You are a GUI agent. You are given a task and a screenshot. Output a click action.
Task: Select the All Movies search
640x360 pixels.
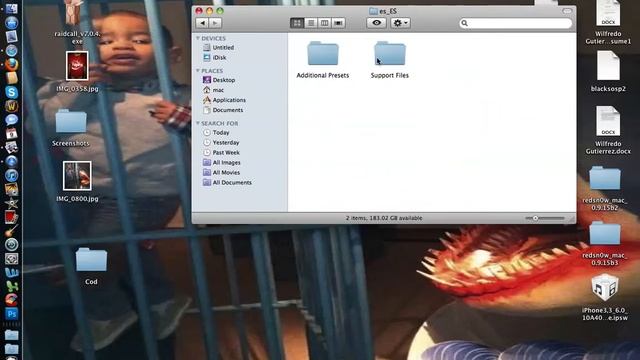(222, 172)
